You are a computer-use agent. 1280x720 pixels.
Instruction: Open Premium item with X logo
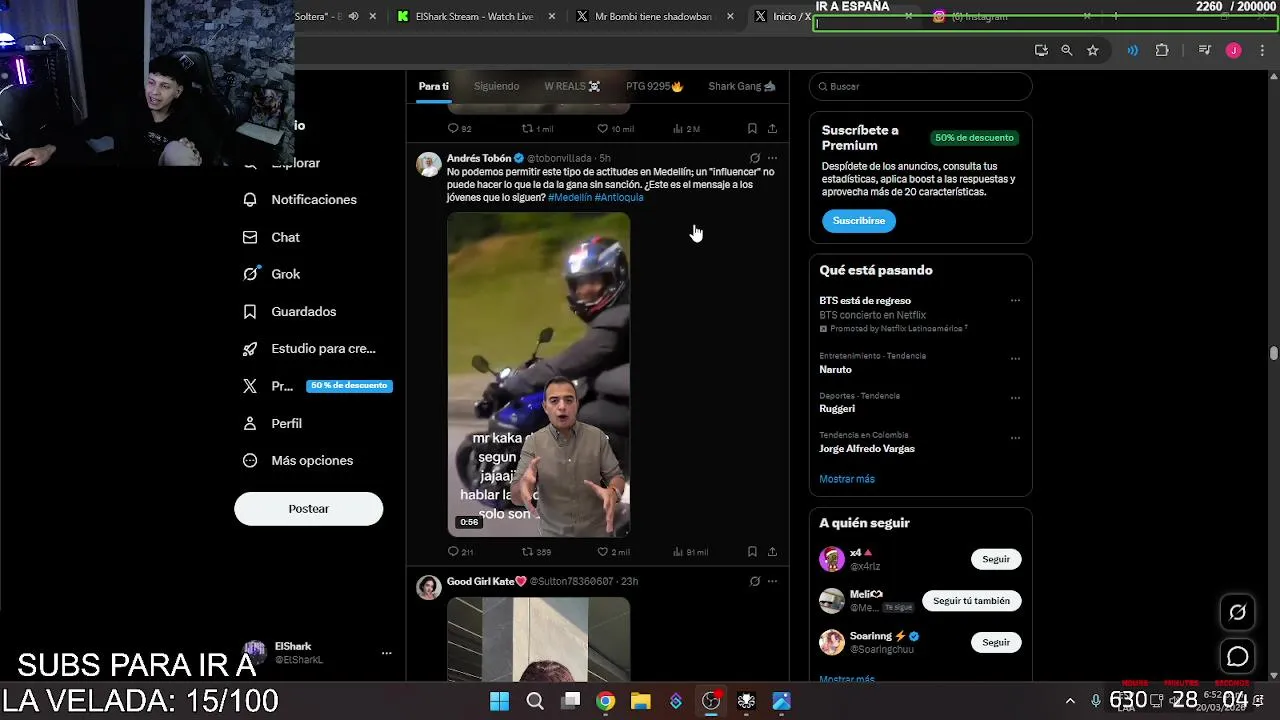click(x=316, y=386)
